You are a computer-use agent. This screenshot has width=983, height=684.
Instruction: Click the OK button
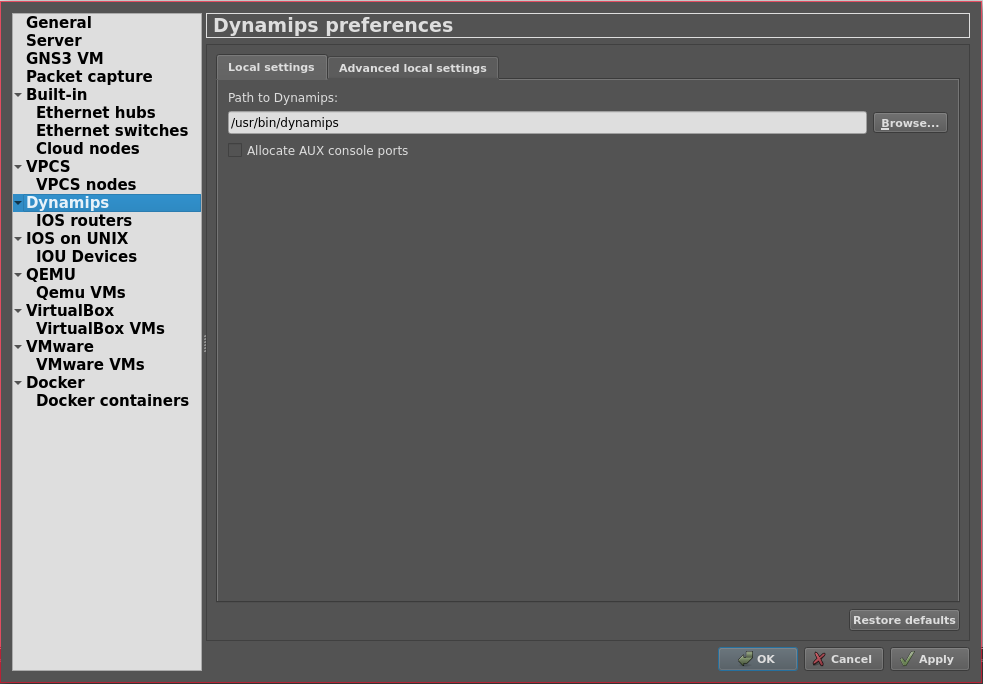757,659
